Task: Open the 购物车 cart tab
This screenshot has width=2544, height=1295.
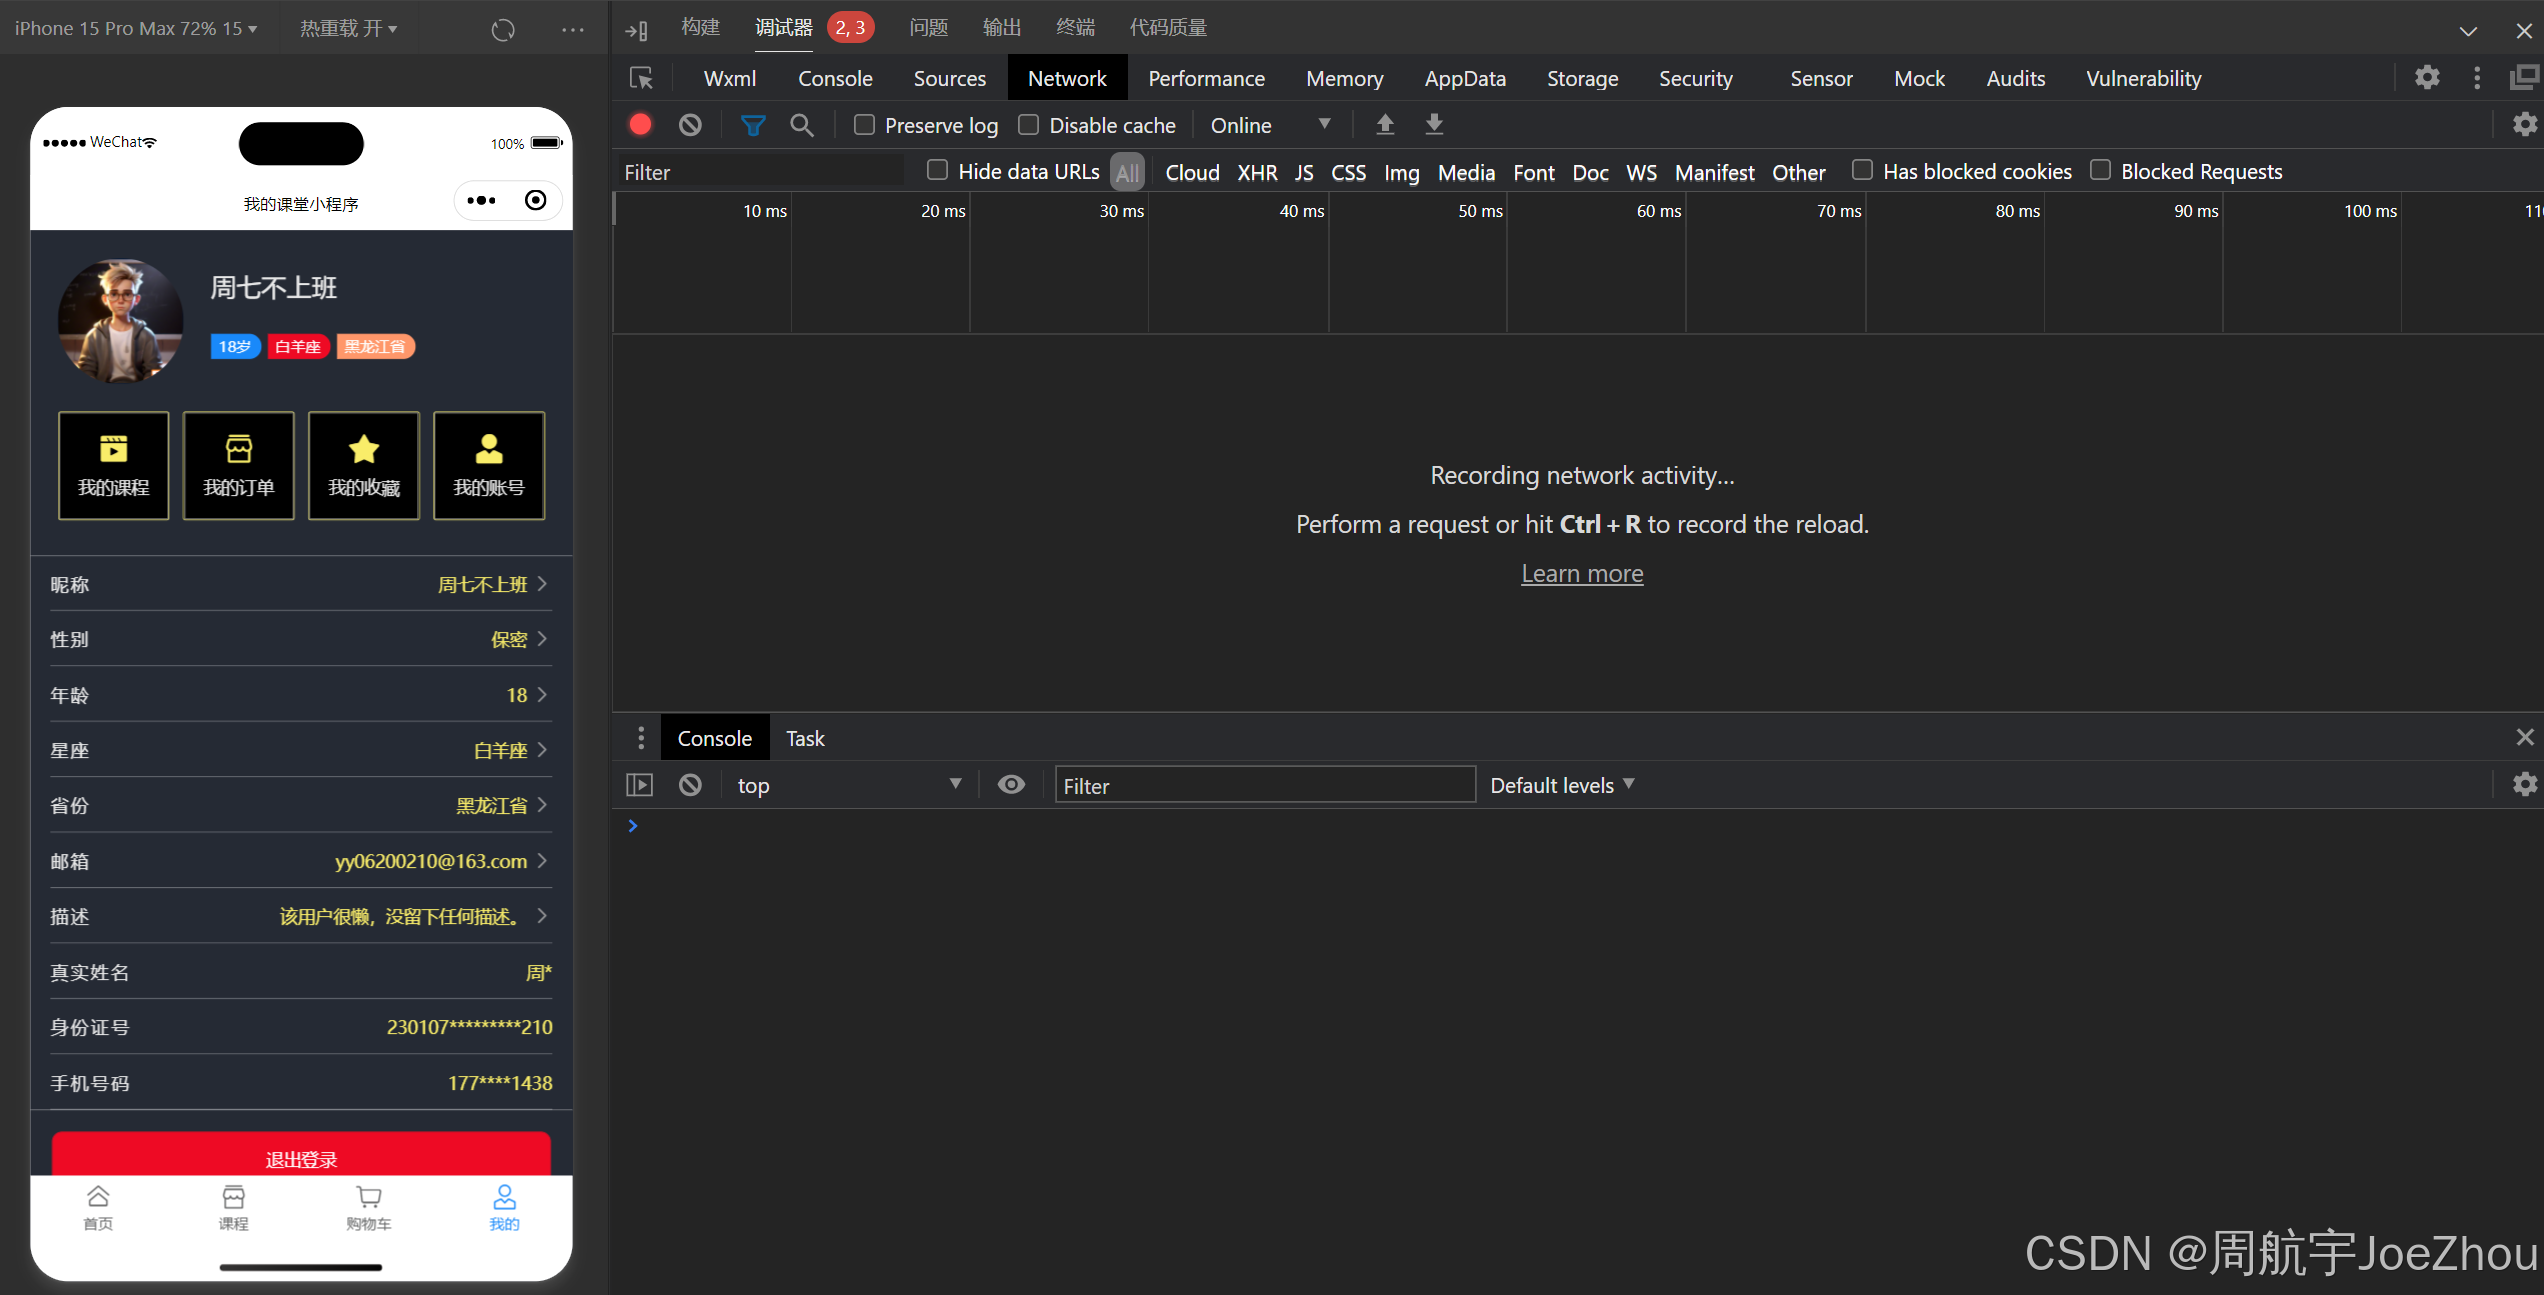Action: click(368, 1207)
